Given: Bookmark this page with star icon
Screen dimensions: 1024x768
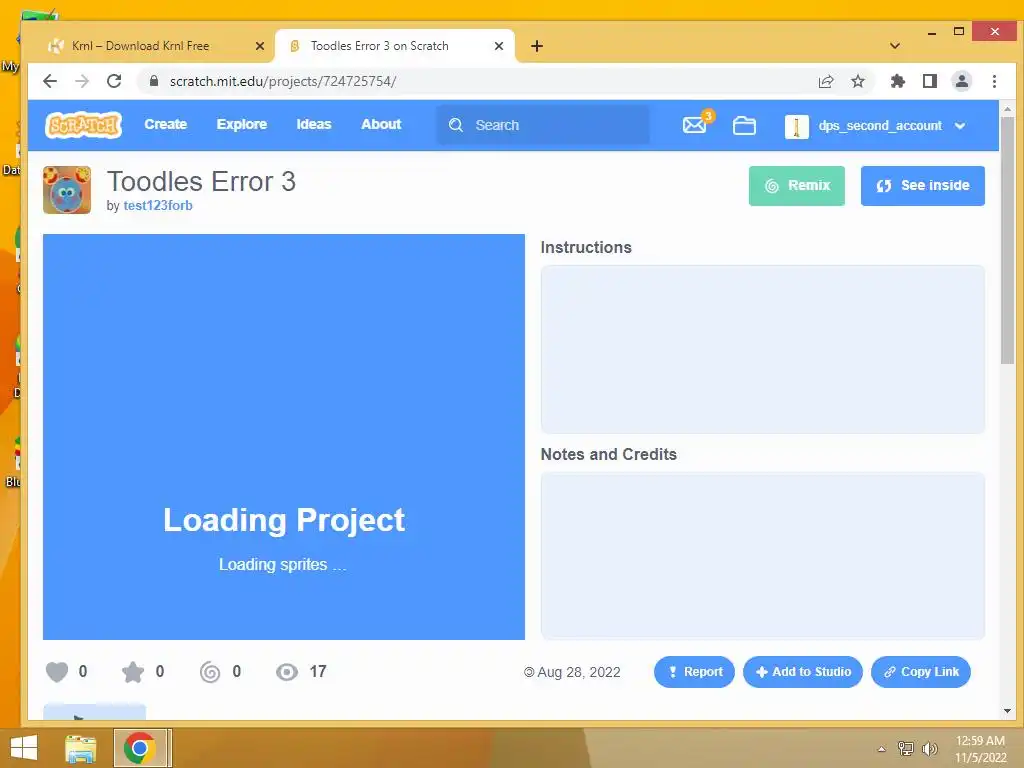Looking at the screenshot, I should pyautogui.click(x=858, y=82).
